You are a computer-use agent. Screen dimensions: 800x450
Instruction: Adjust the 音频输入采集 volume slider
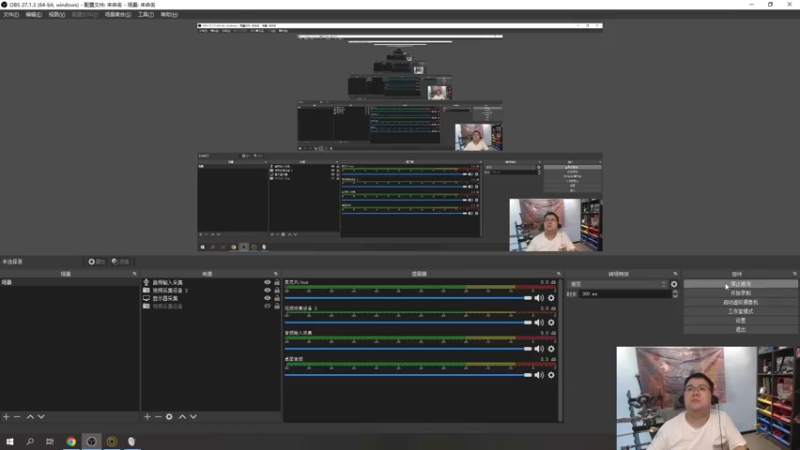pyautogui.click(x=408, y=349)
